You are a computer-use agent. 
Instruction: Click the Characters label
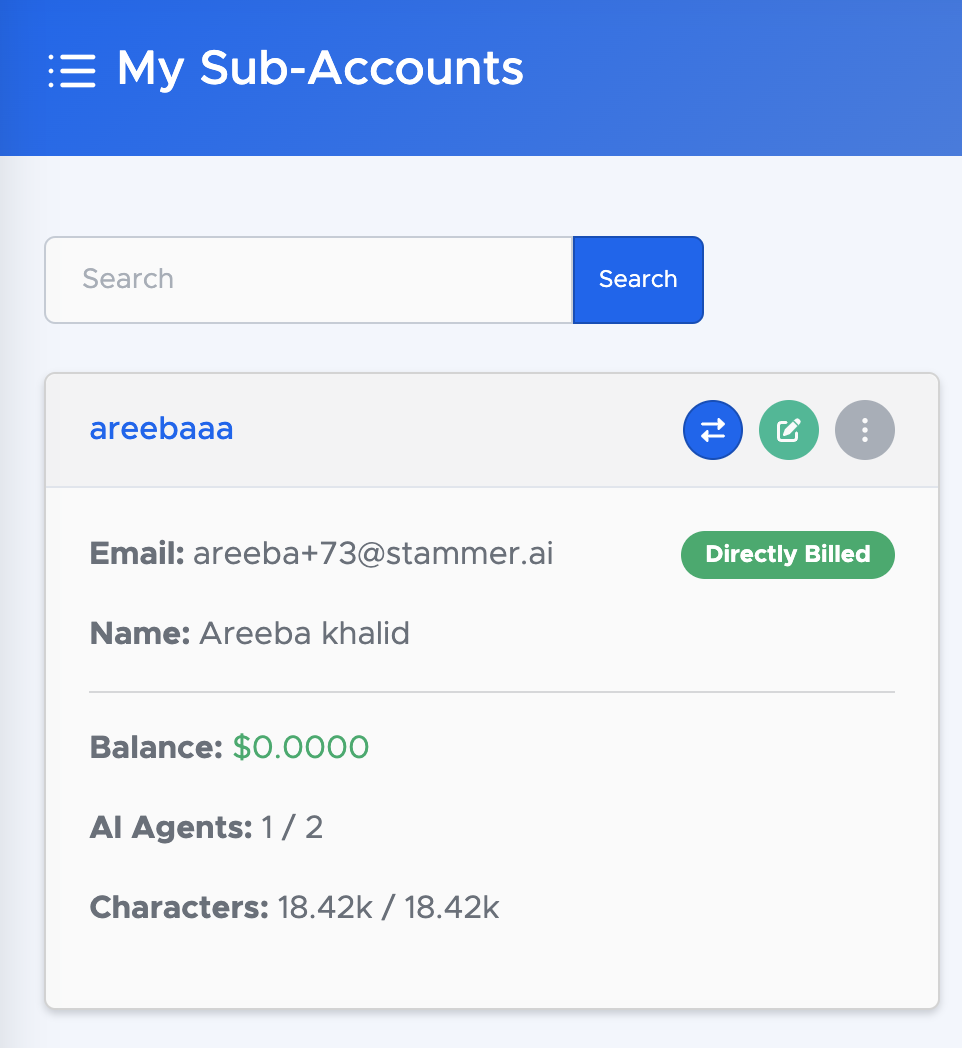pyautogui.click(x=179, y=907)
